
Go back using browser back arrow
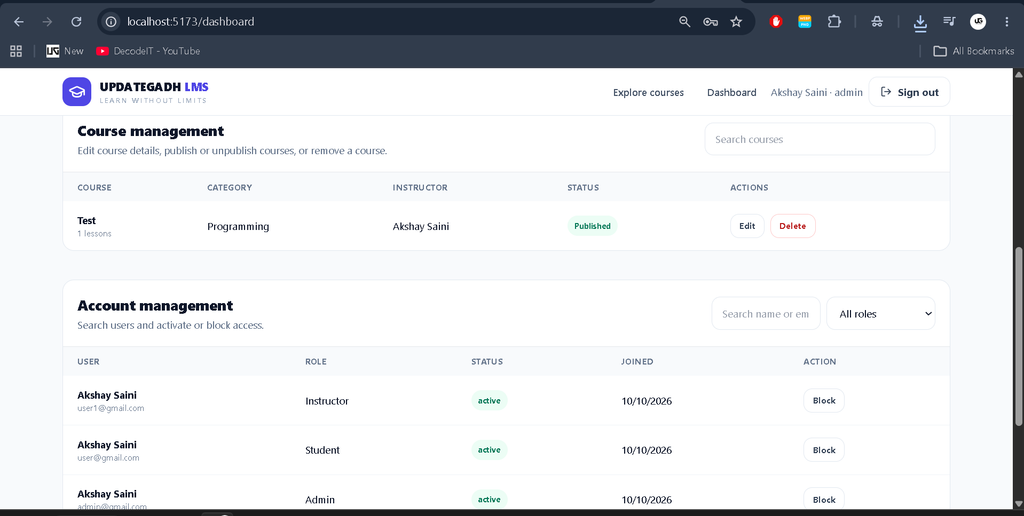[x=19, y=22]
